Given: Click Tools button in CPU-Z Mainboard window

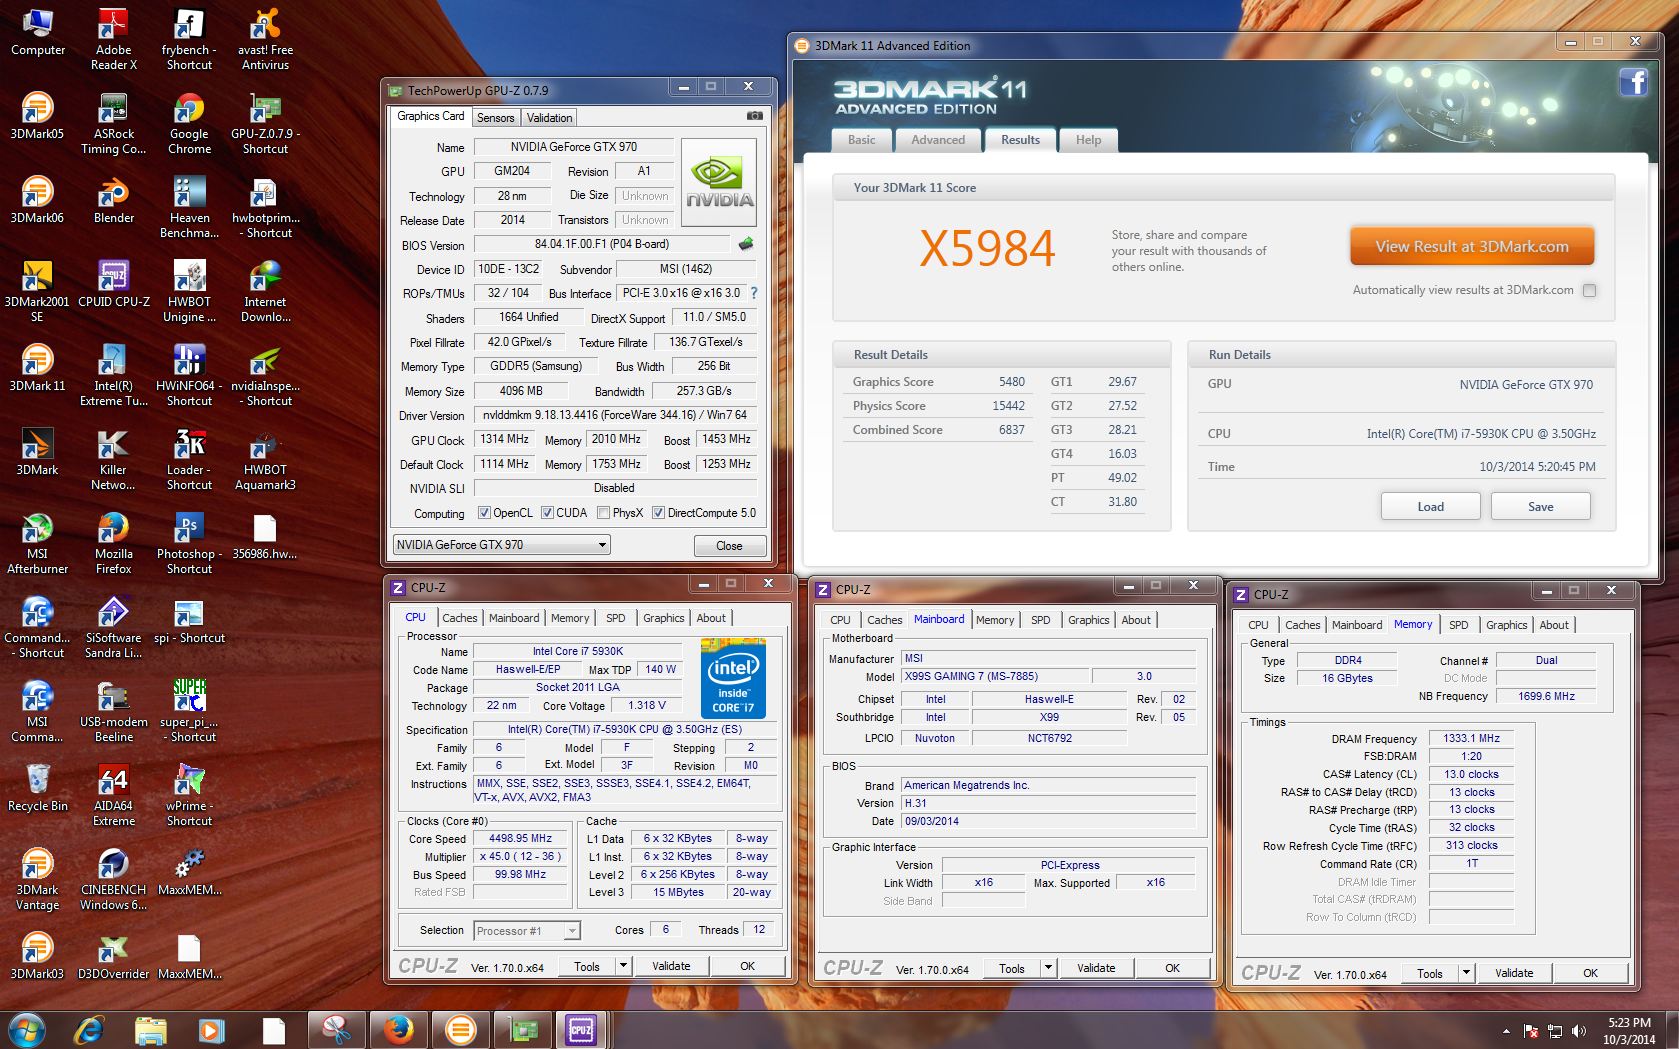Looking at the screenshot, I should 1012,968.
